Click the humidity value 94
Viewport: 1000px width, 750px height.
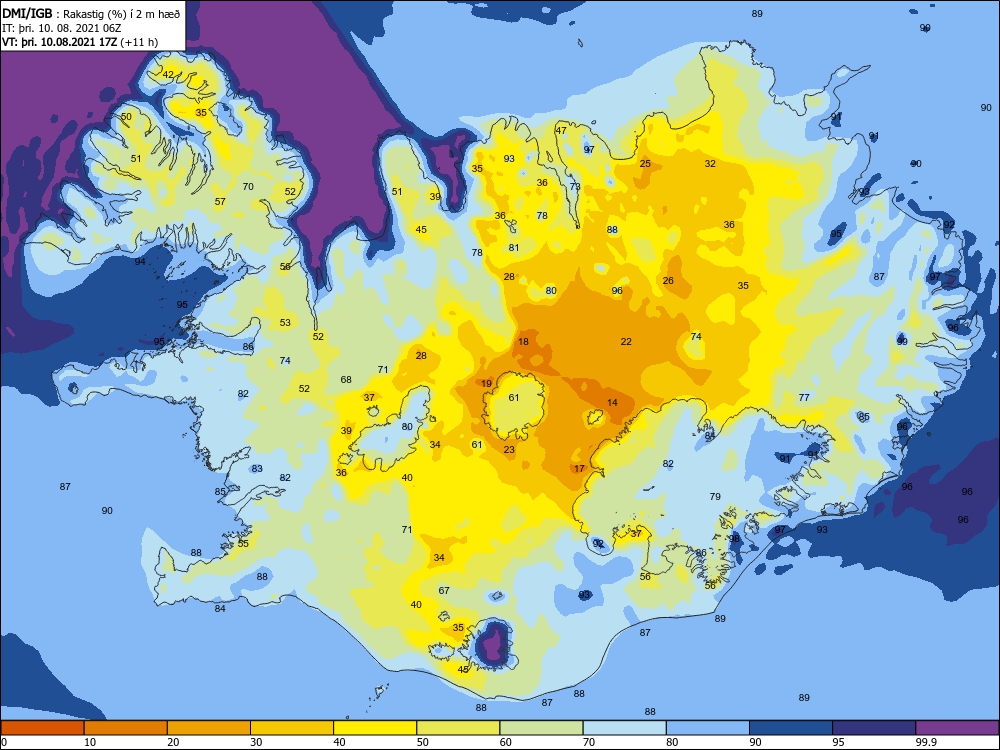pyautogui.click(x=140, y=262)
